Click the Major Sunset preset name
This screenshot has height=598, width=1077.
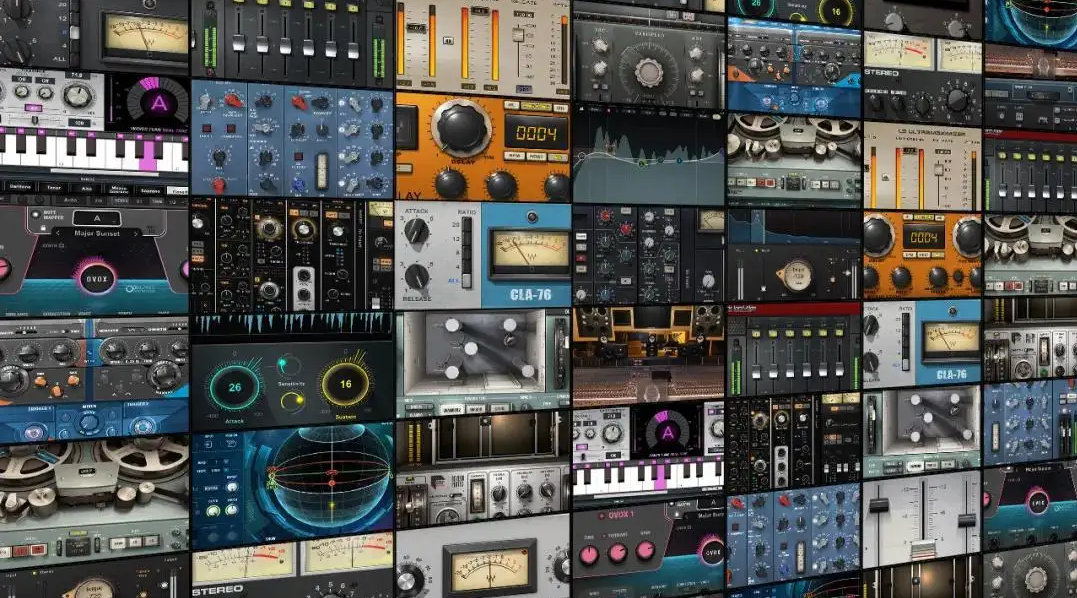[97, 233]
